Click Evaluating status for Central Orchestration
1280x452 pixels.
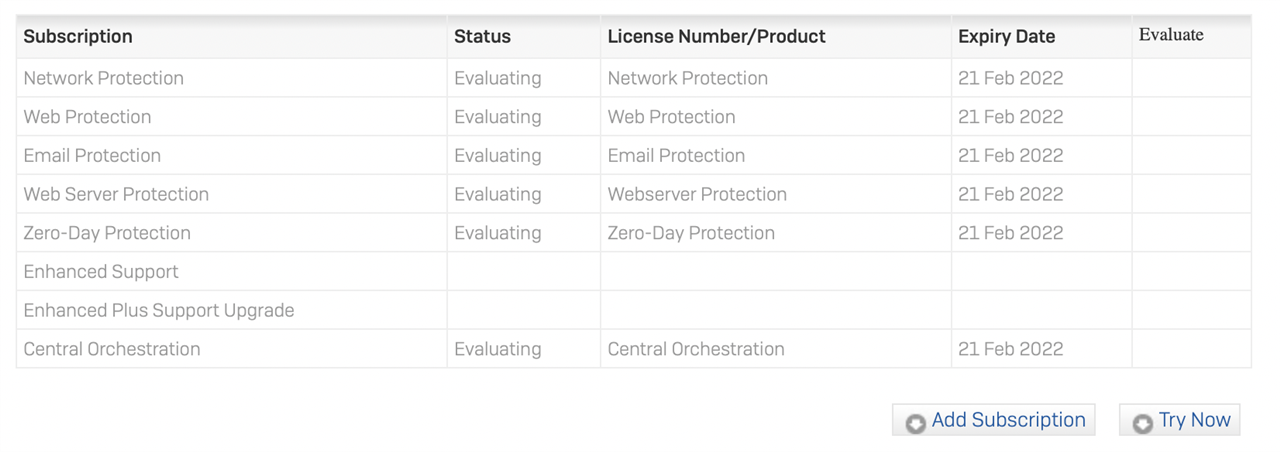click(x=497, y=349)
